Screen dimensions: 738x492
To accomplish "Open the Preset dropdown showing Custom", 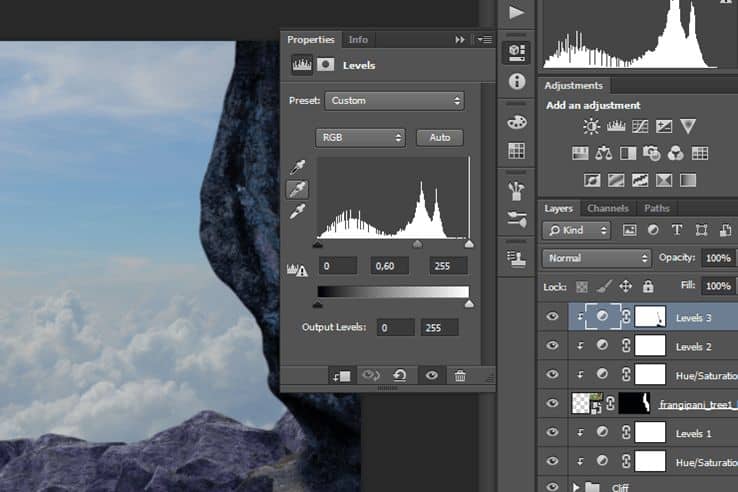I will pyautogui.click(x=394, y=101).
